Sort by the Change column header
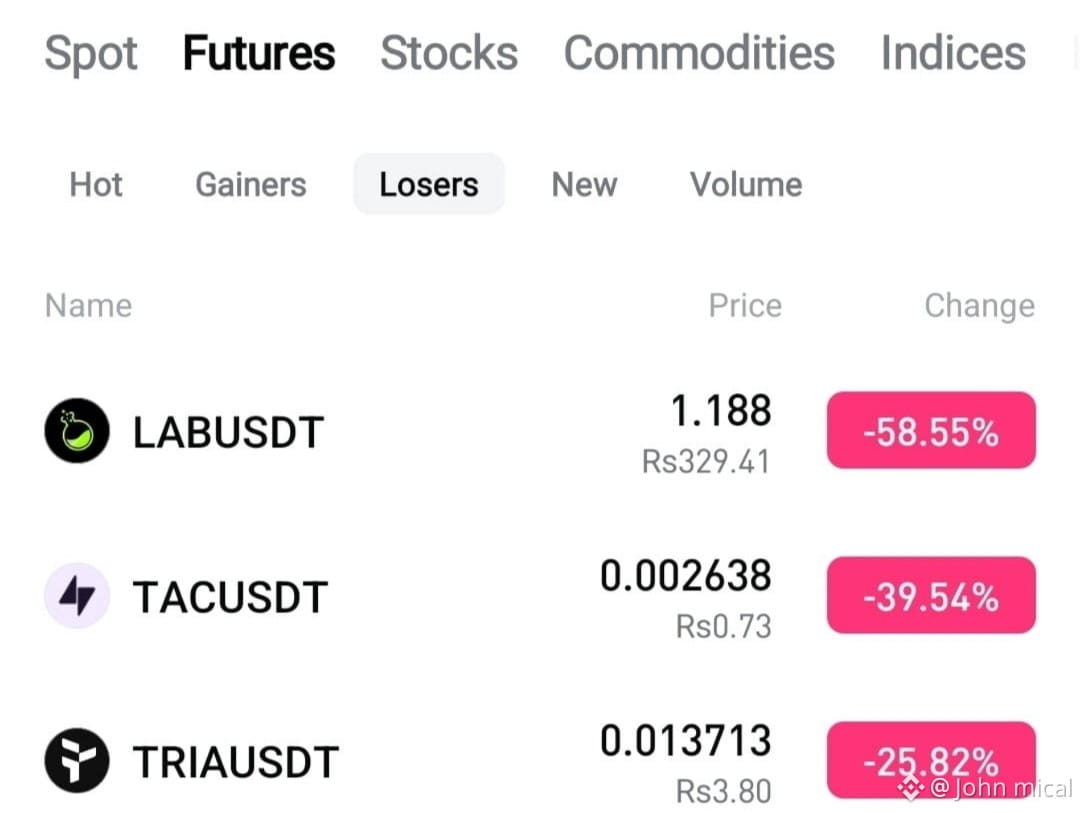 979,306
